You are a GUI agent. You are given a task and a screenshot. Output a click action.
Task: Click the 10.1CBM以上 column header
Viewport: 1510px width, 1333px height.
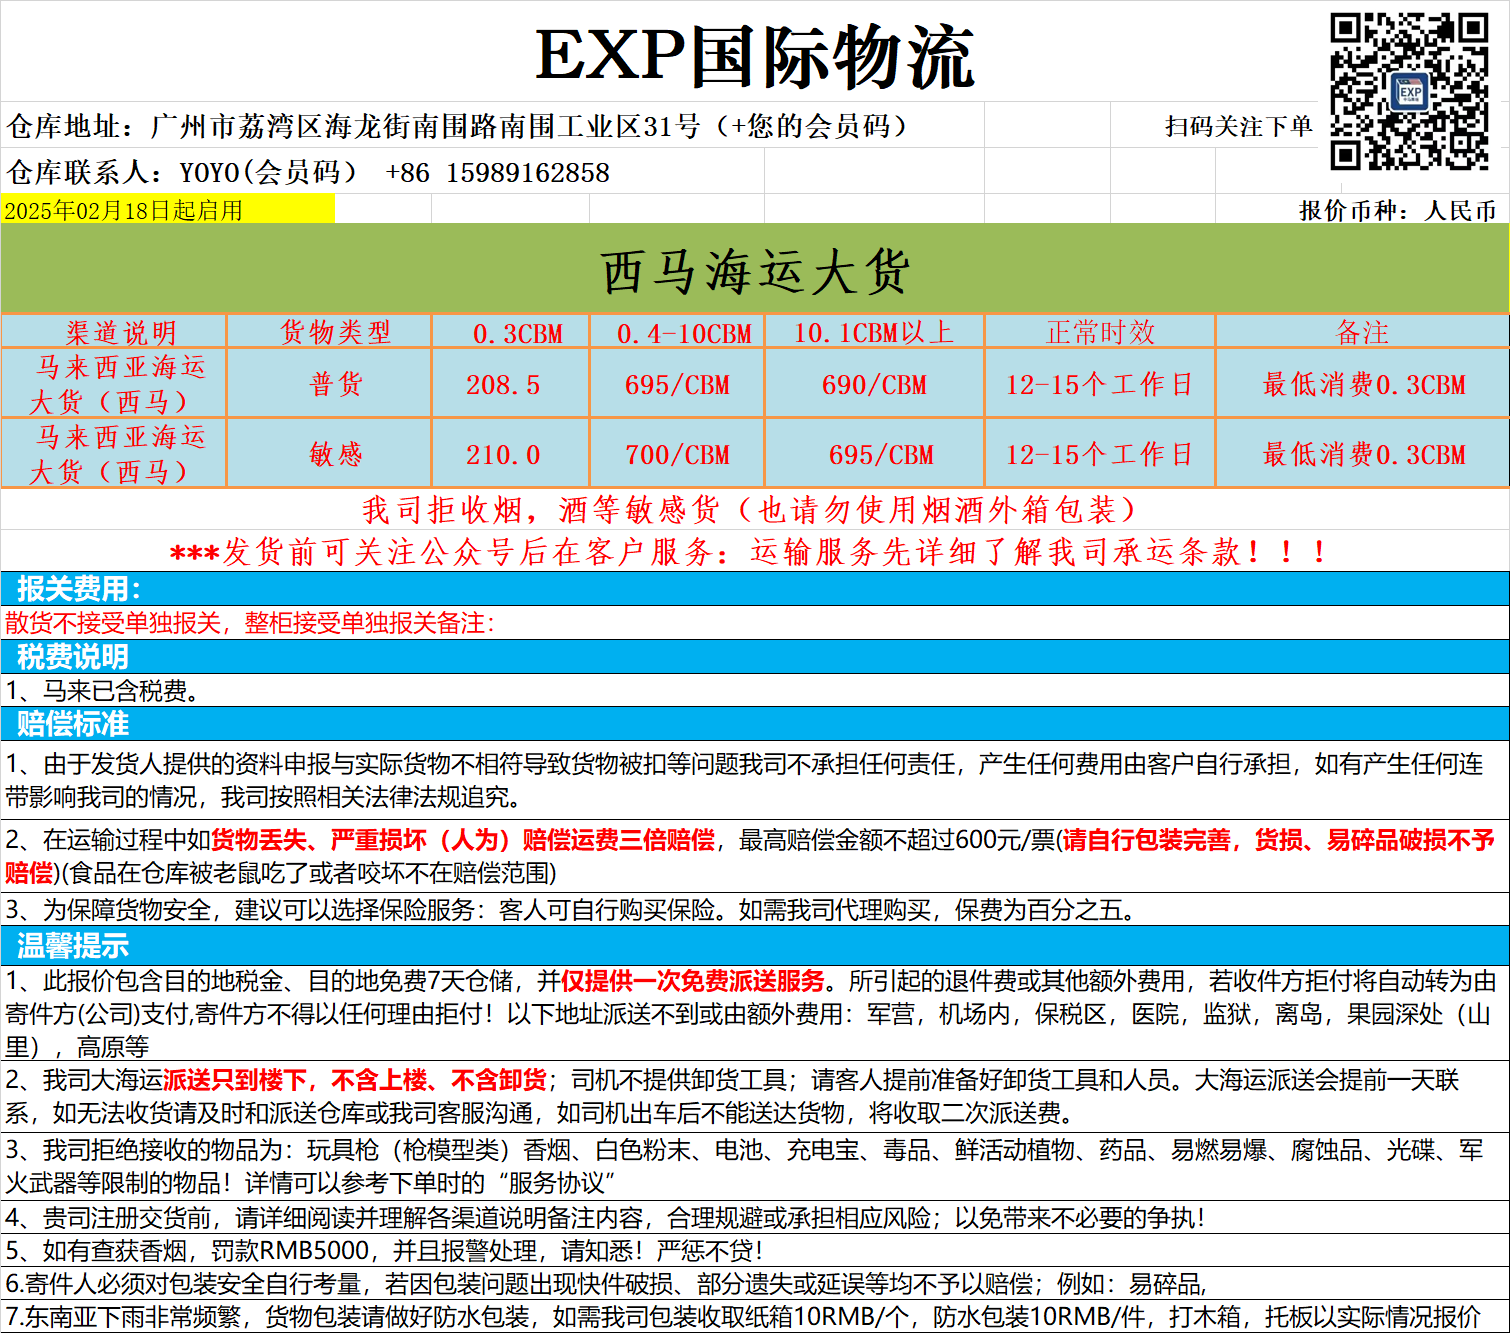coord(874,333)
